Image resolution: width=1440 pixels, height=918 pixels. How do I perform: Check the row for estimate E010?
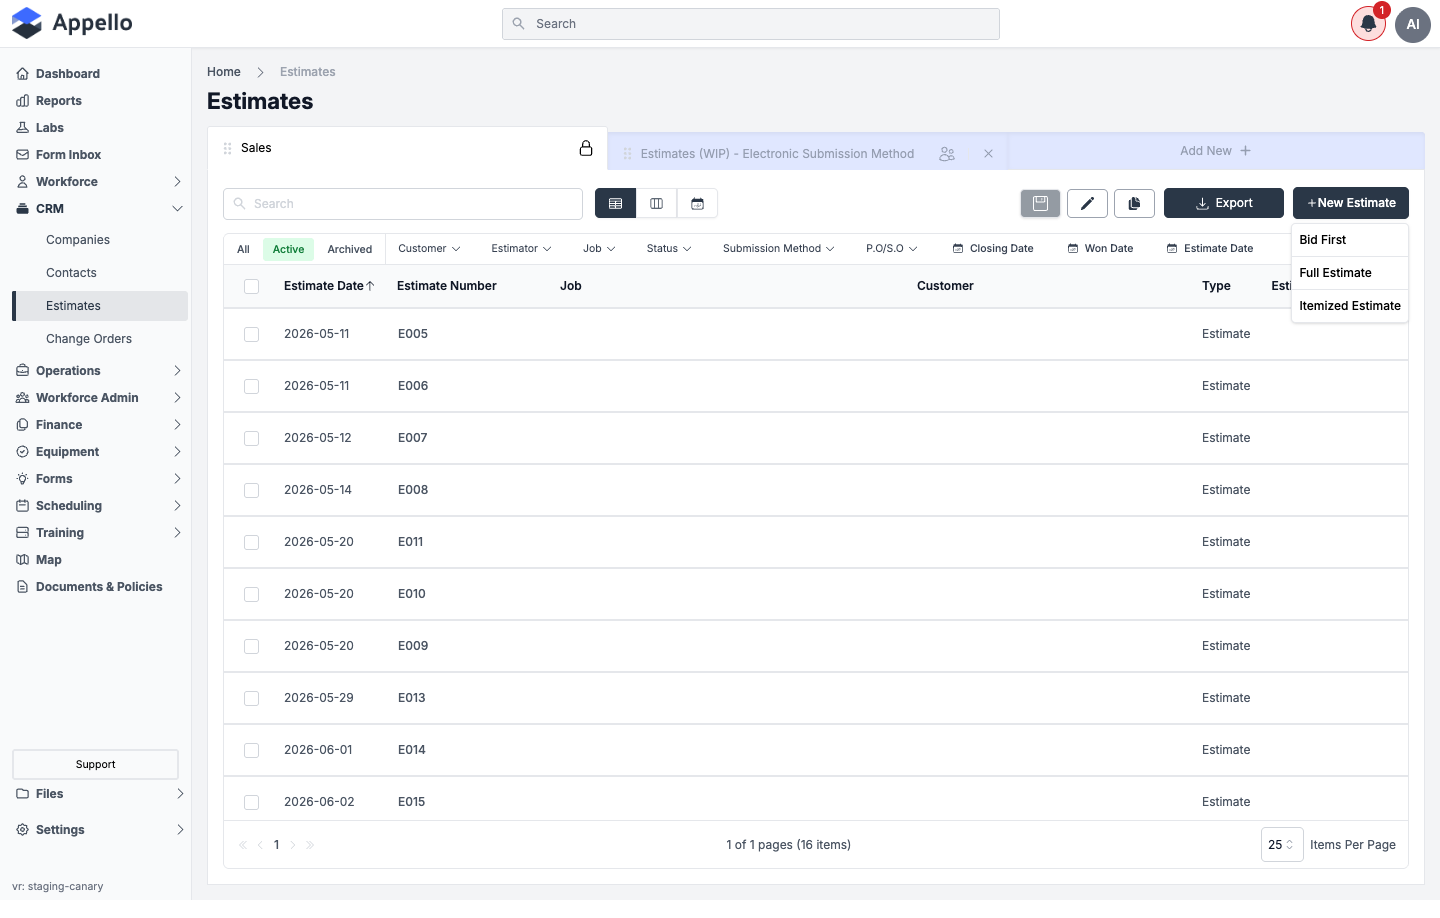[252, 594]
